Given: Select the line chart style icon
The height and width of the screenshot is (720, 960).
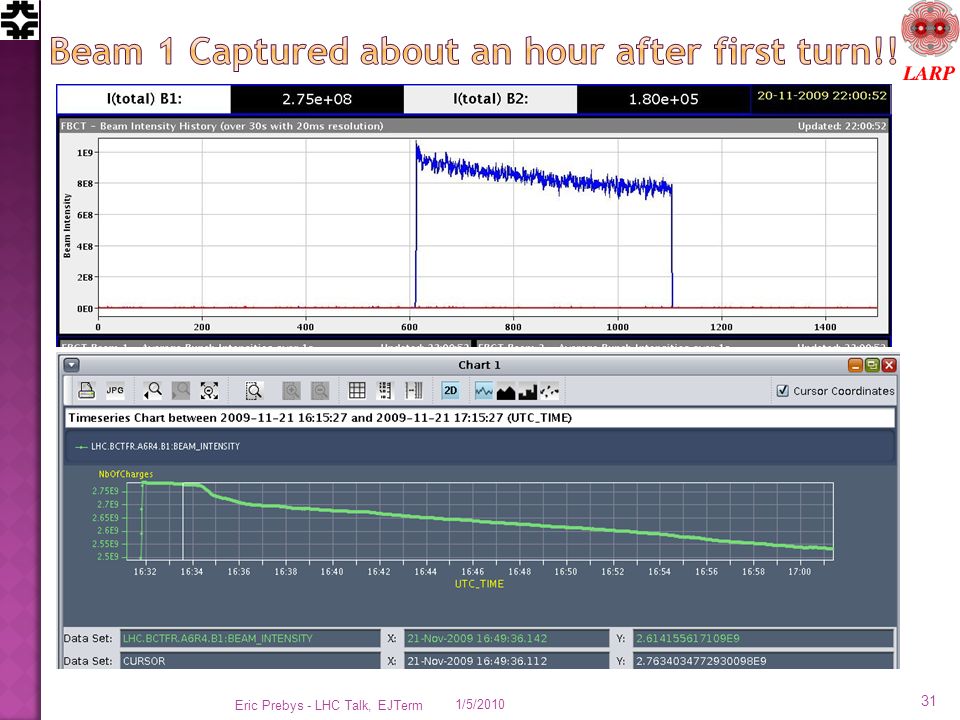Looking at the screenshot, I should click(484, 391).
